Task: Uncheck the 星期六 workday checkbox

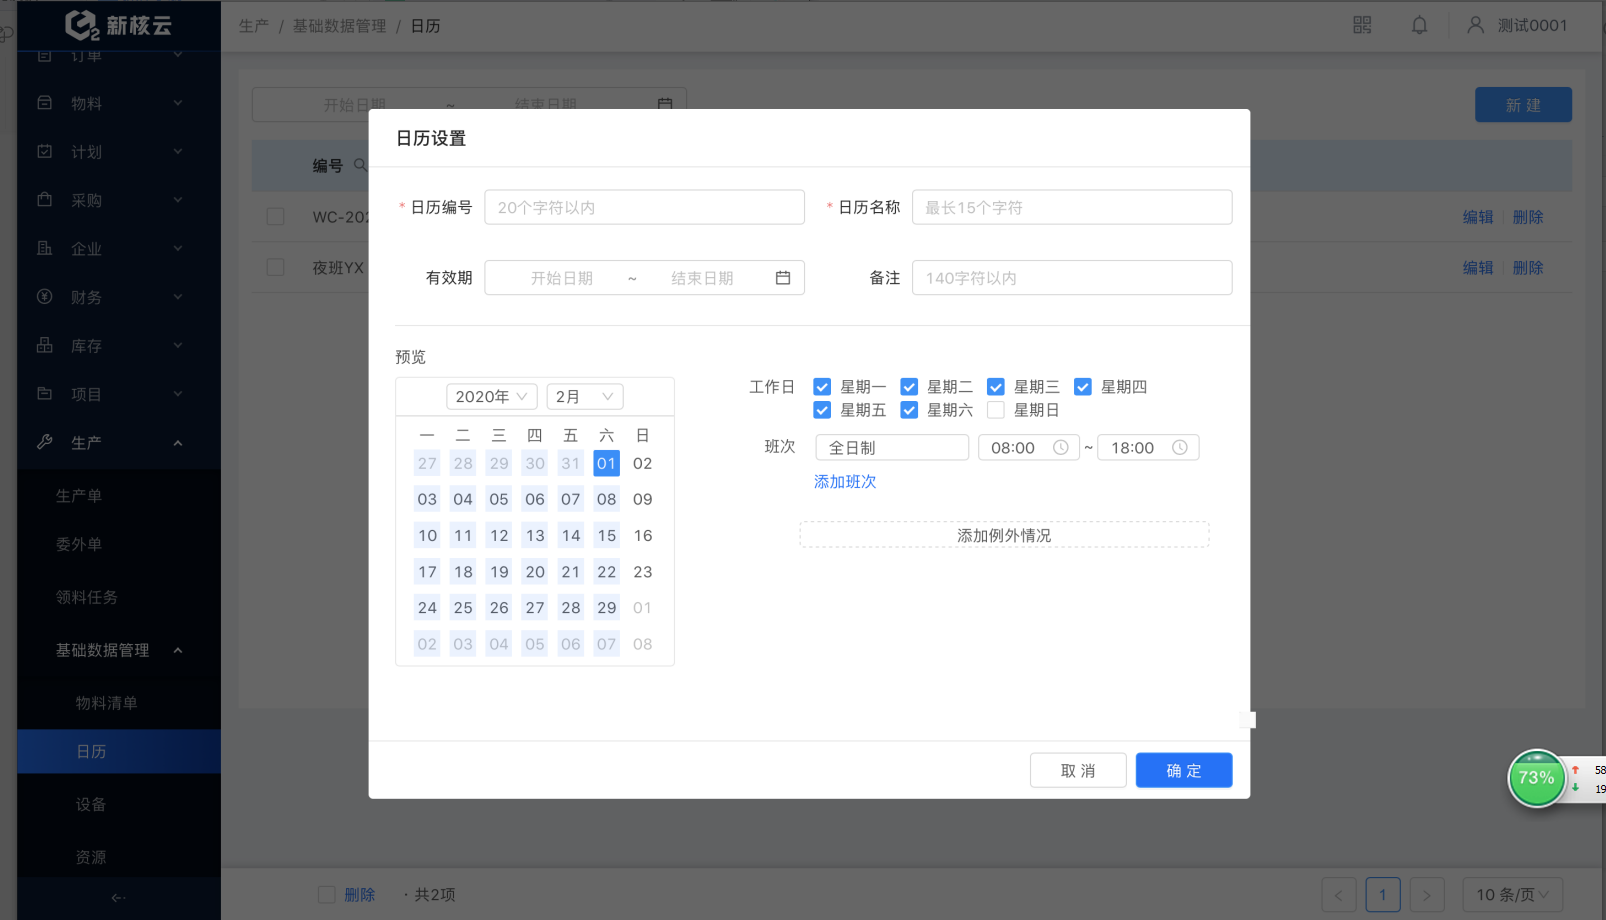Action: 909,410
